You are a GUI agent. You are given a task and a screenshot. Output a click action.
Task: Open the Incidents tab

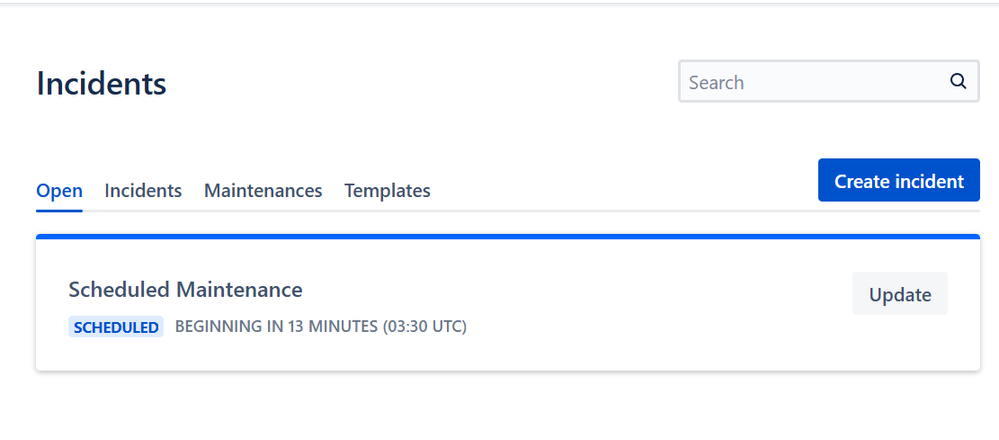[x=143, y=190]
